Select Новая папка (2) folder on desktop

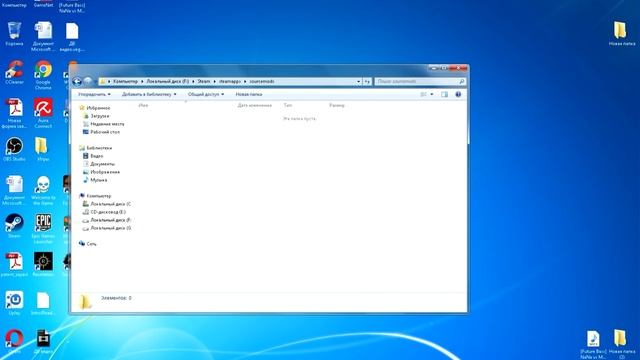(x=622, y=344)
